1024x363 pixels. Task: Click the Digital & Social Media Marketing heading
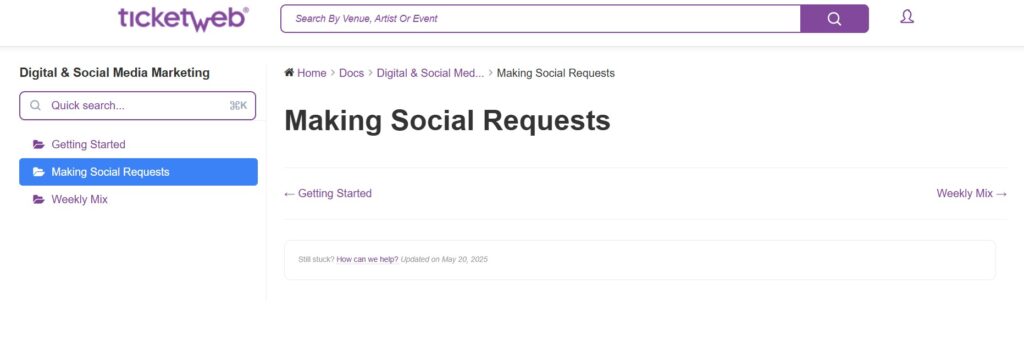115,72
